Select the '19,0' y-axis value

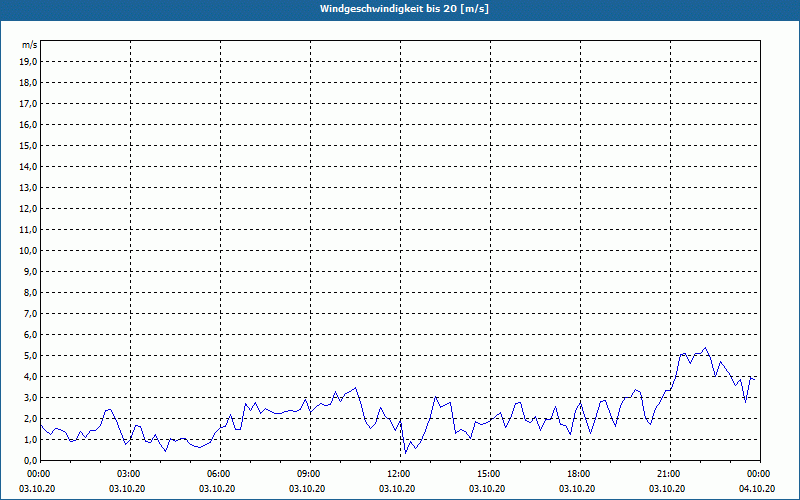(28, 62)
